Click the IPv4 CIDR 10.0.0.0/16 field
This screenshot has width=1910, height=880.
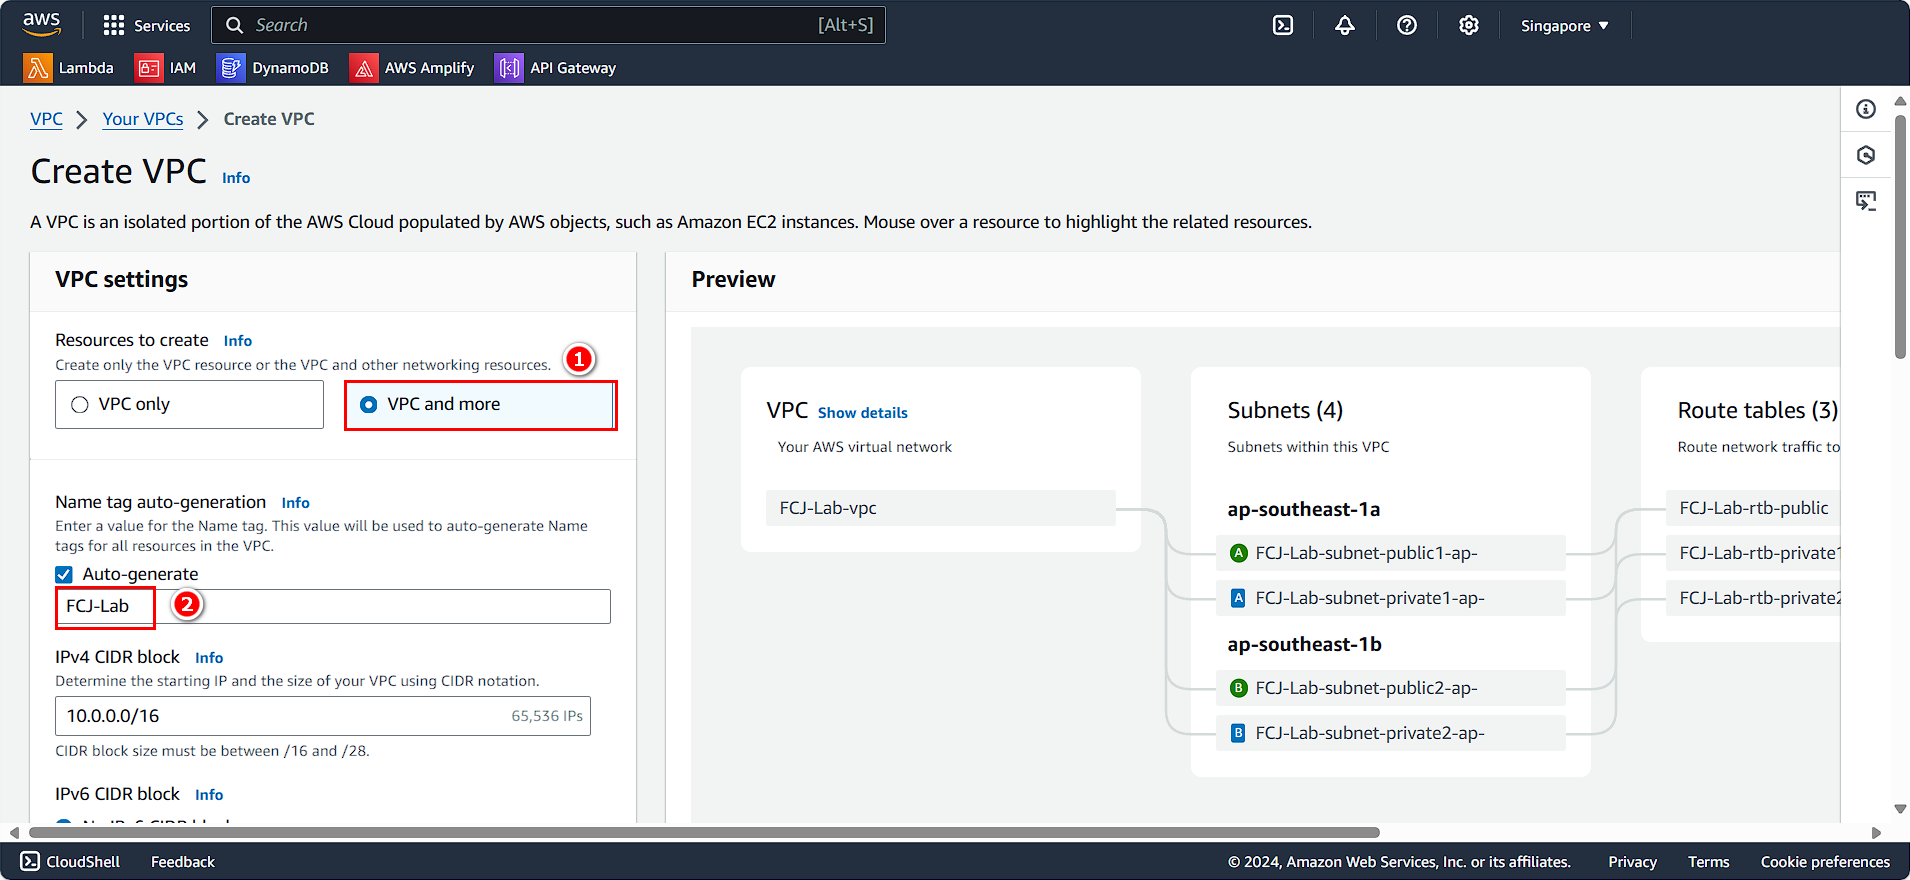coord(323,716)
